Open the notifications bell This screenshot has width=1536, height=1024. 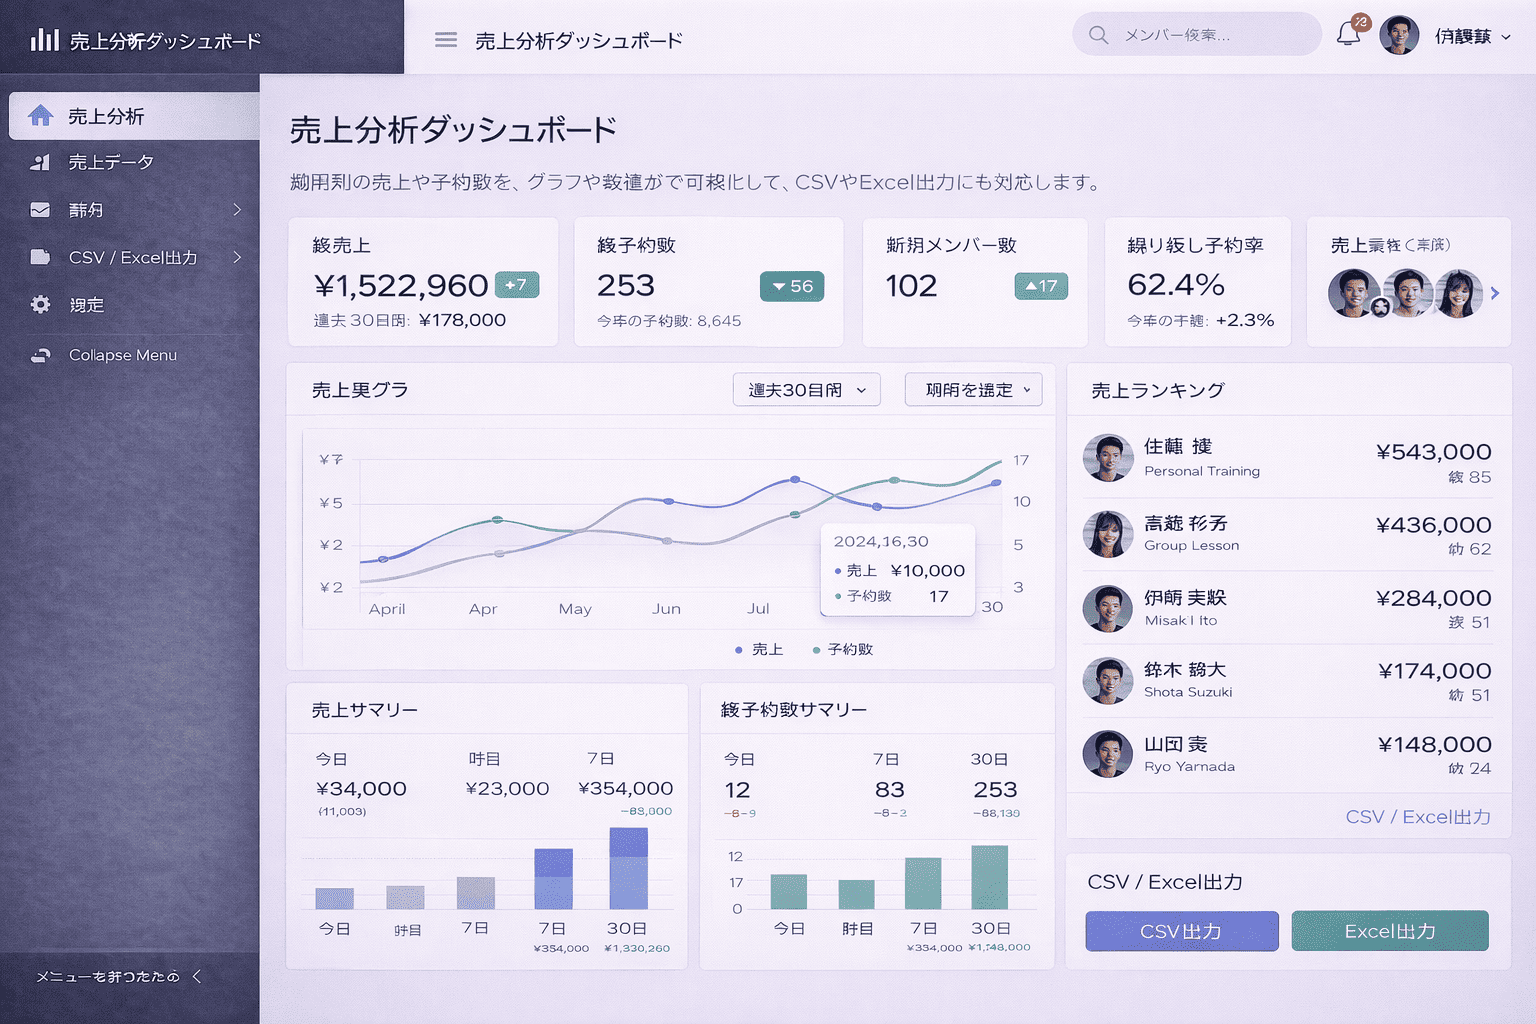[x=1348, y=35]
